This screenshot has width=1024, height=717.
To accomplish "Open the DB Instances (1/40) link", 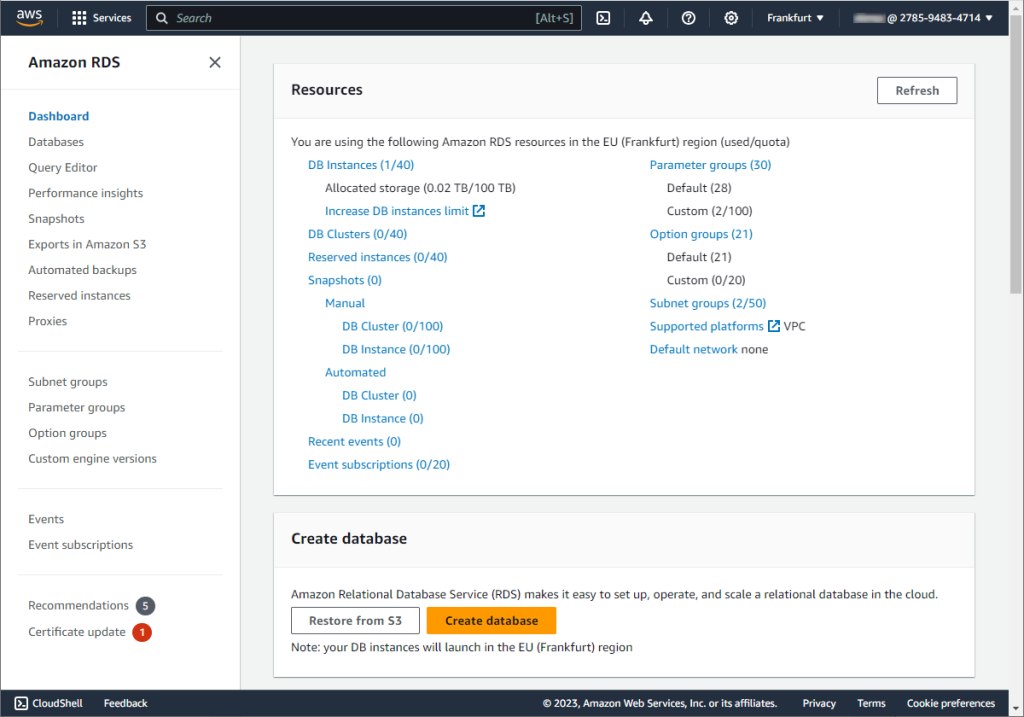I will coord(361,164).
